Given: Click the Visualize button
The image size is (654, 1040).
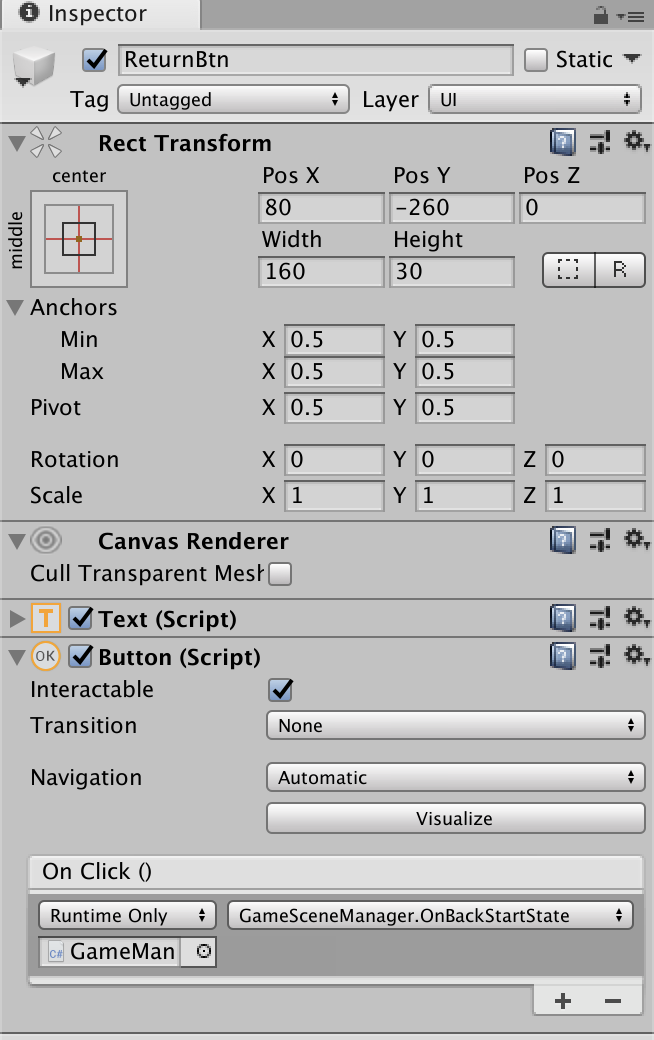Looking at the screenshot, I should pyautogui.click(x=455, y=819).
